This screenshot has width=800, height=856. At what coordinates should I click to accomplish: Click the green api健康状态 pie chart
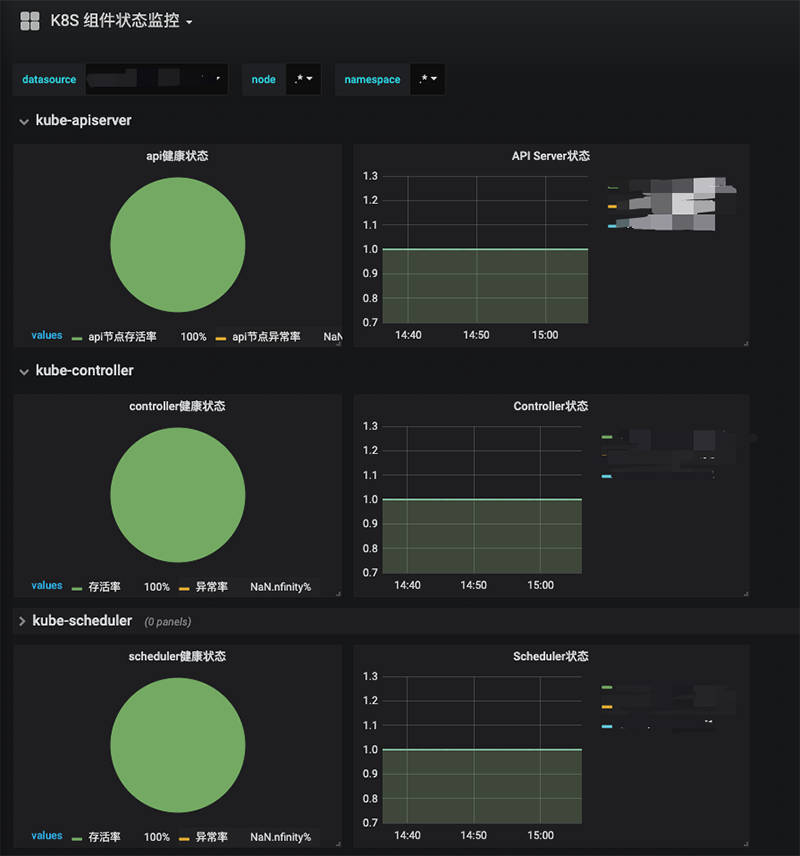click(x=177, y=245)
